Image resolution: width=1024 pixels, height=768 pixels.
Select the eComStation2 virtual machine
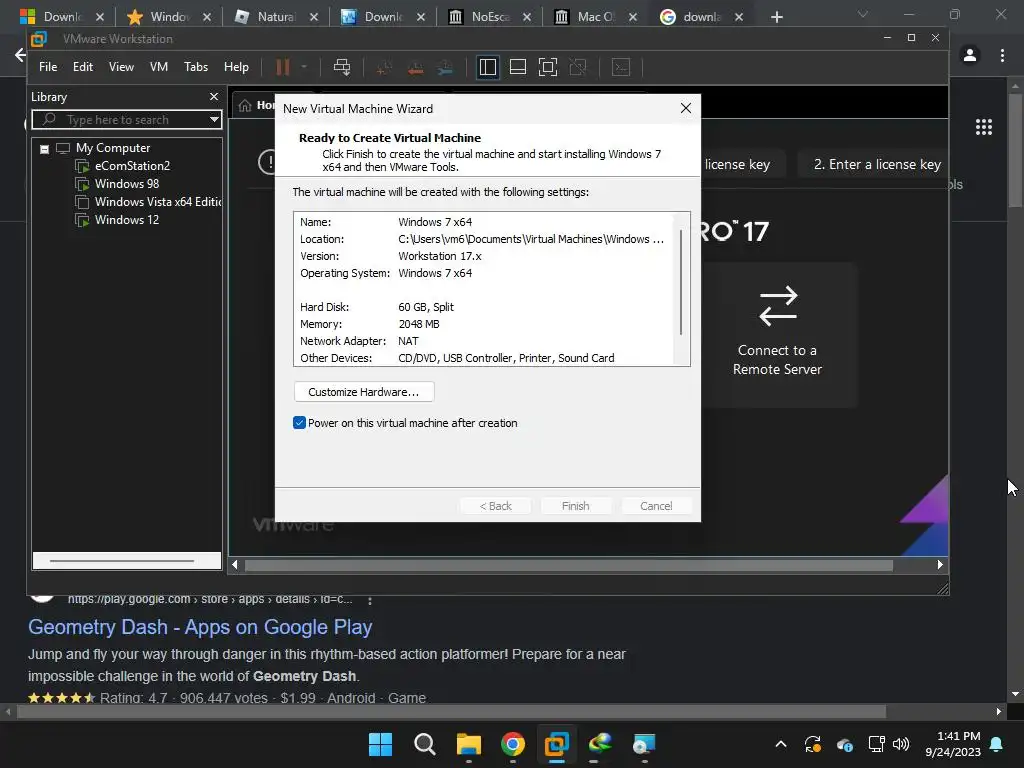click(132, 166)
